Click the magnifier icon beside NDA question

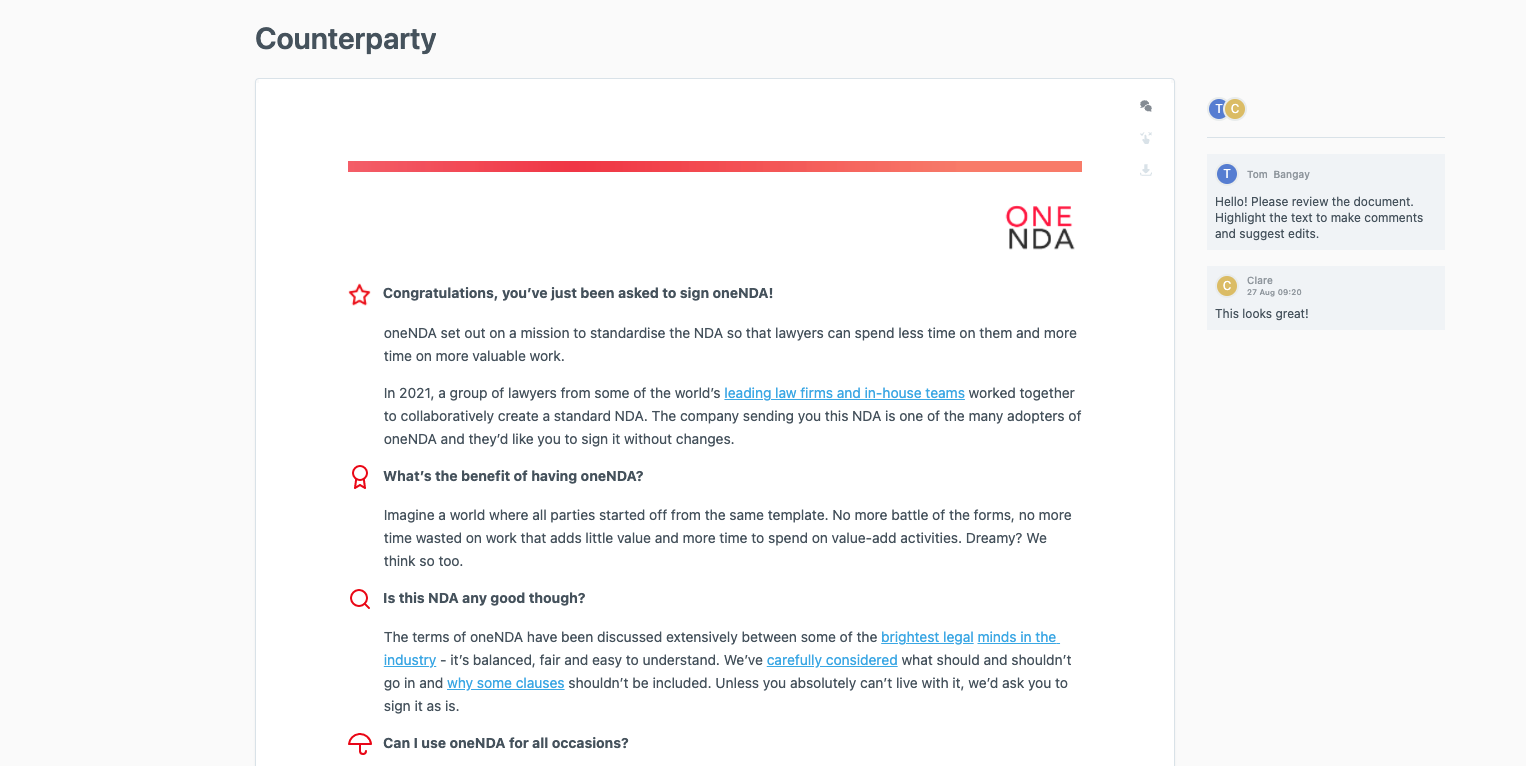(x=360, y=599)
